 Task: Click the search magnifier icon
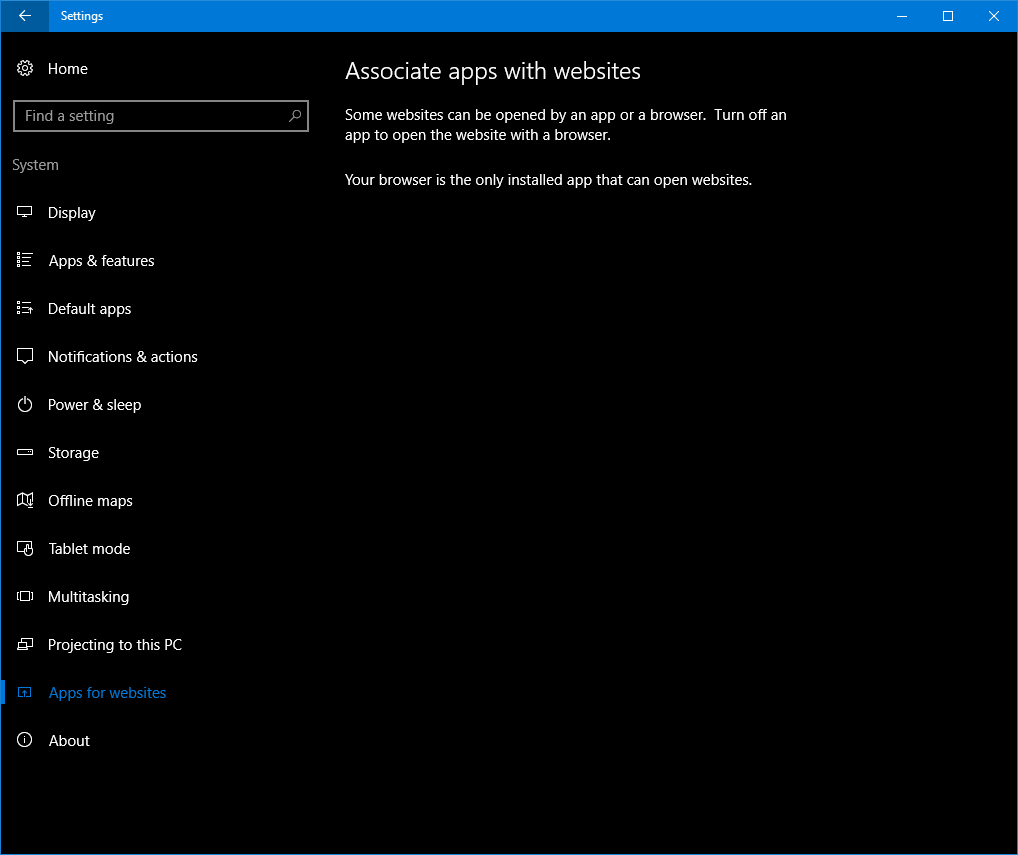tap(295, 116)
